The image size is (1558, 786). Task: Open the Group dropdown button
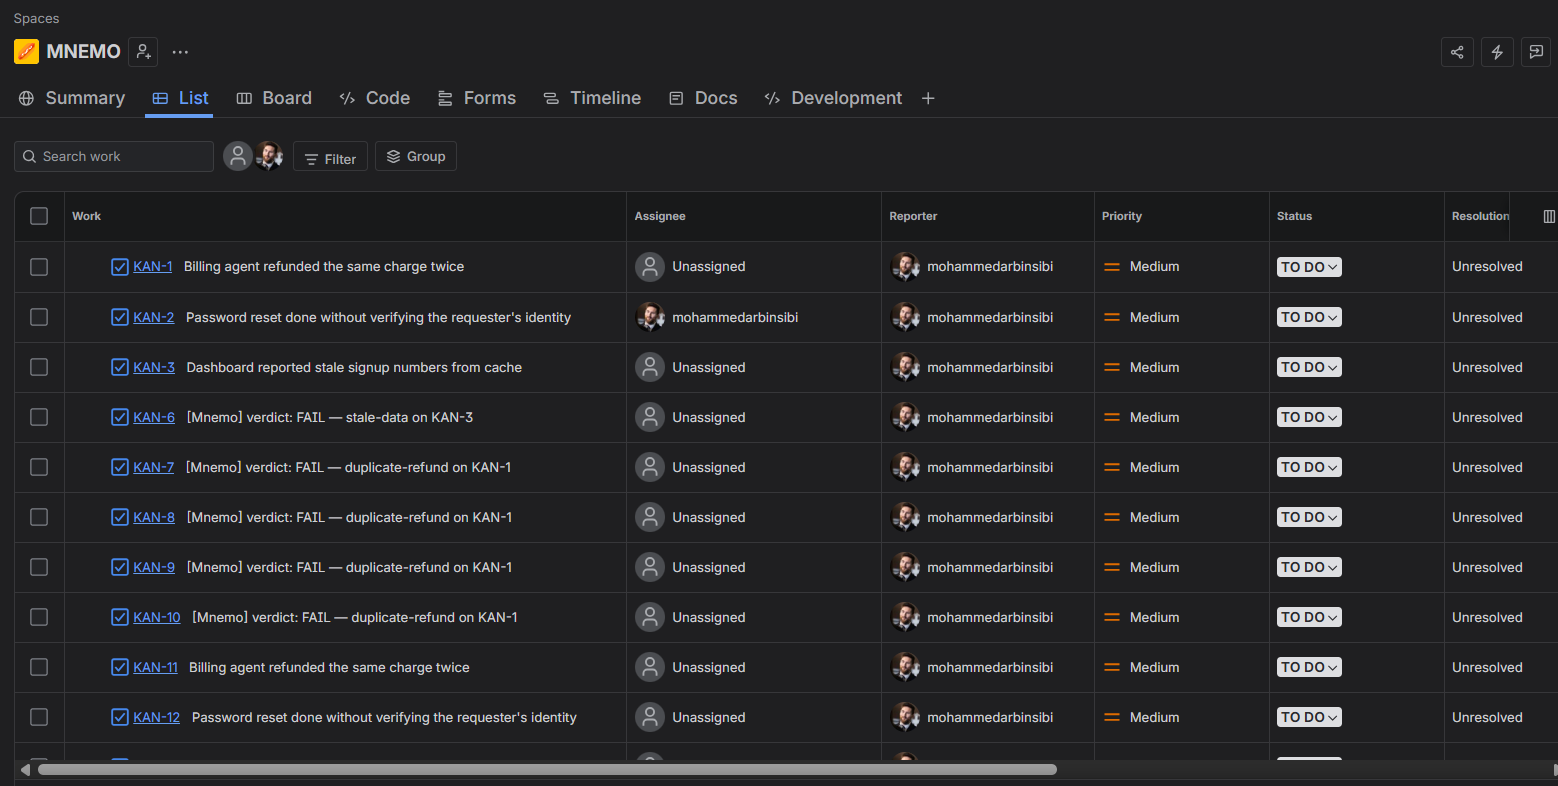point(416,156)
